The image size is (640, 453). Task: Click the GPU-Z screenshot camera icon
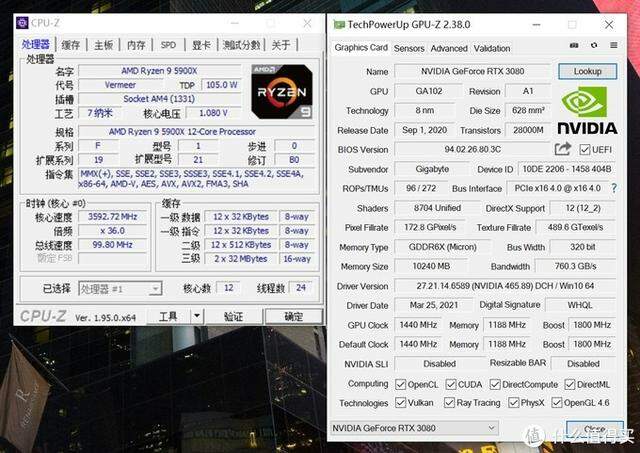(574, 45)
